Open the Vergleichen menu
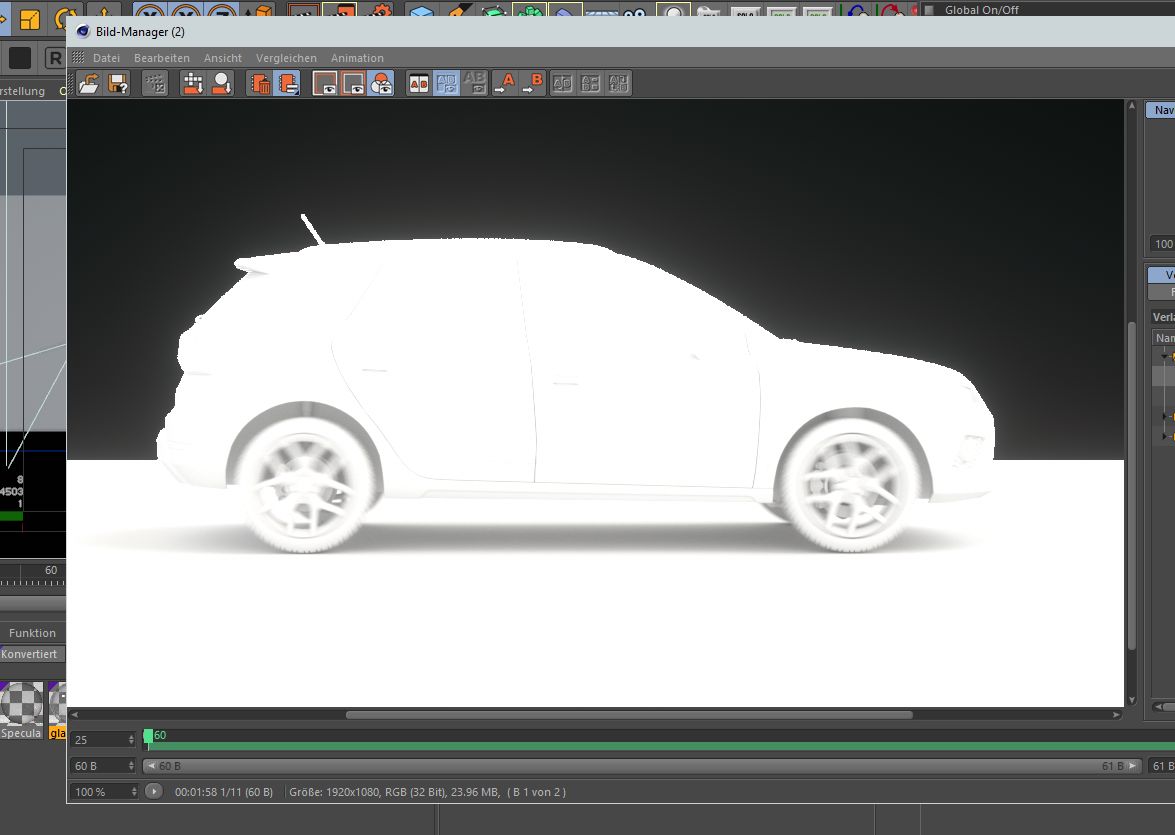 [x=286, y=58]
